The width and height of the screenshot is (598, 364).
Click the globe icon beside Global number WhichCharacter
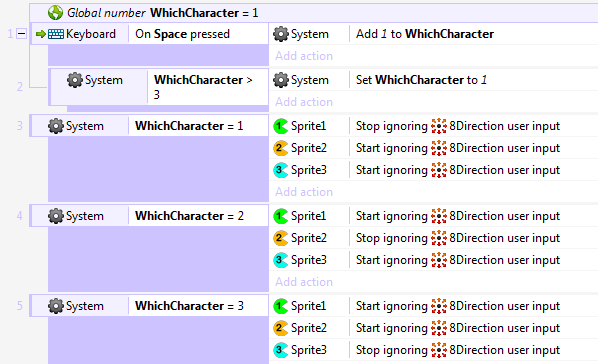pos(55,13)
